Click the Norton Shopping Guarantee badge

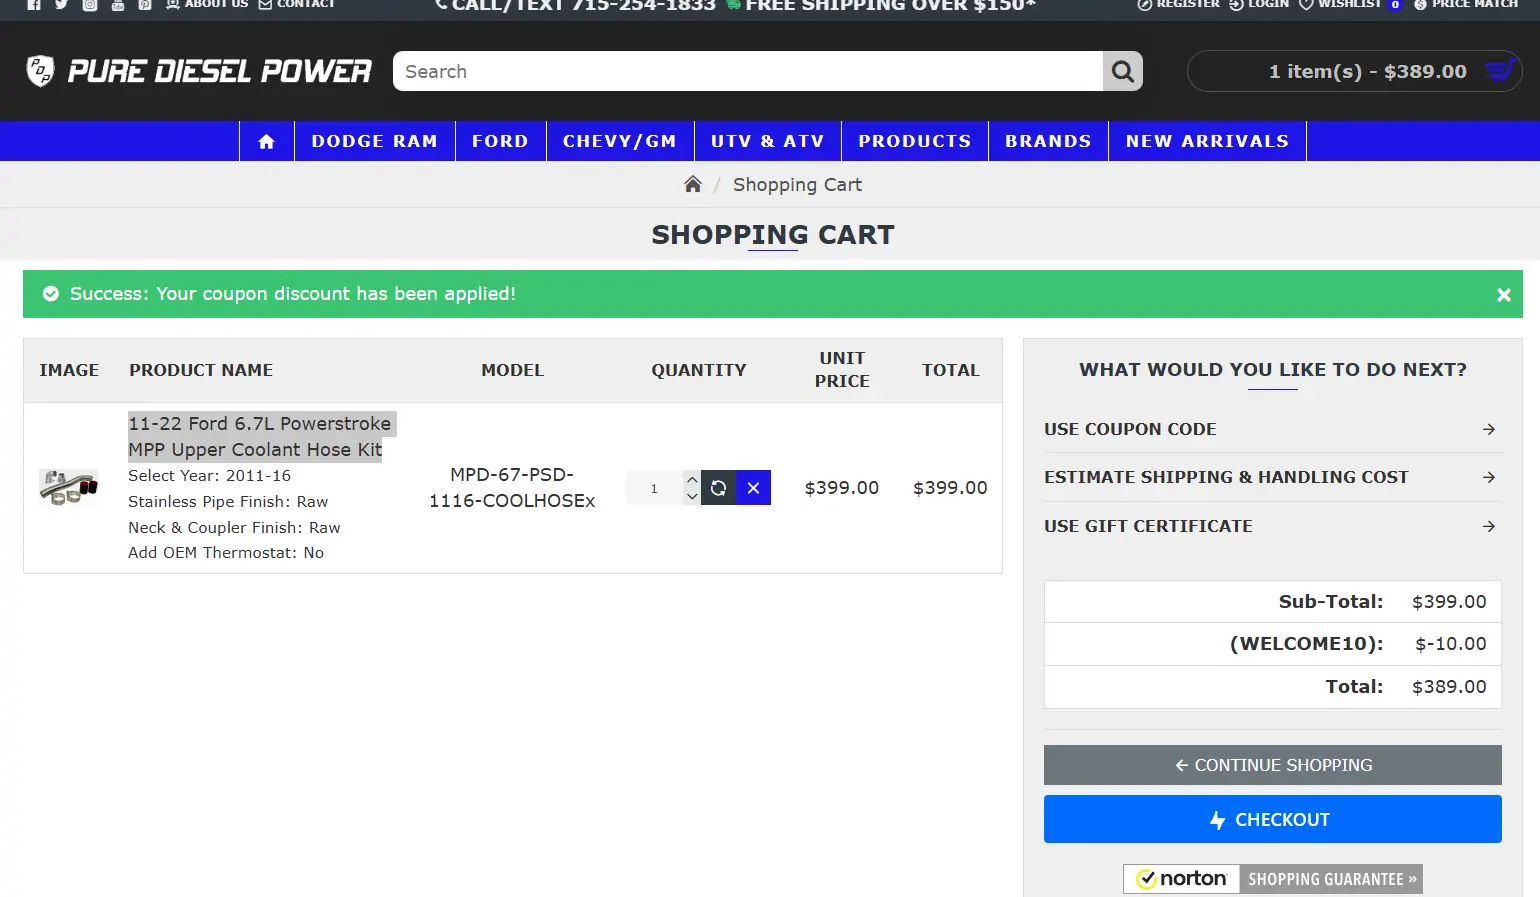click(x=1272, y=879)
